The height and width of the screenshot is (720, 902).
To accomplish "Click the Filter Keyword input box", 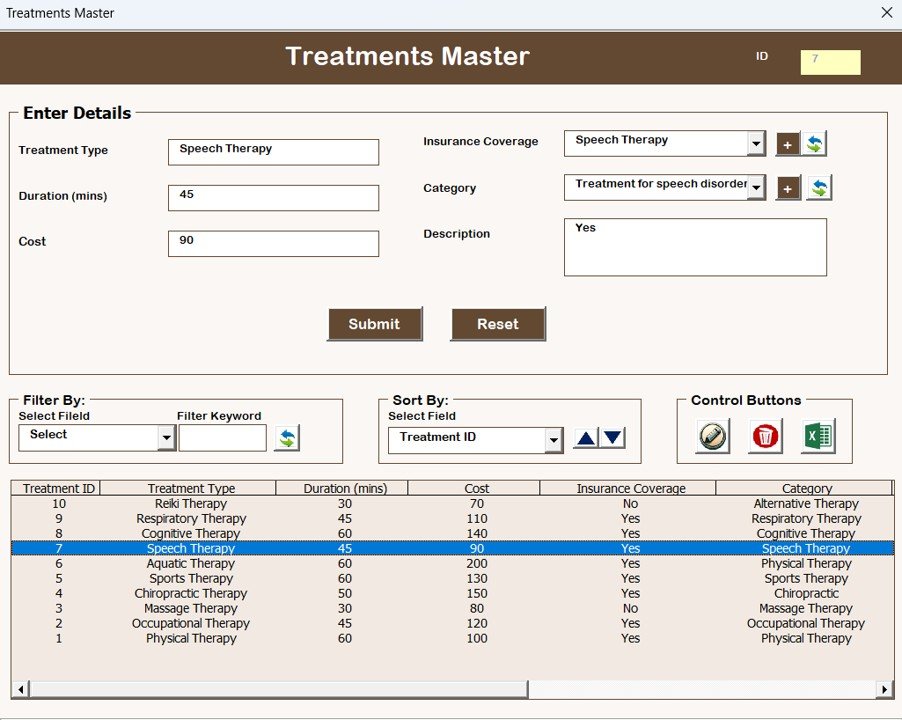I will pos(223,438).
